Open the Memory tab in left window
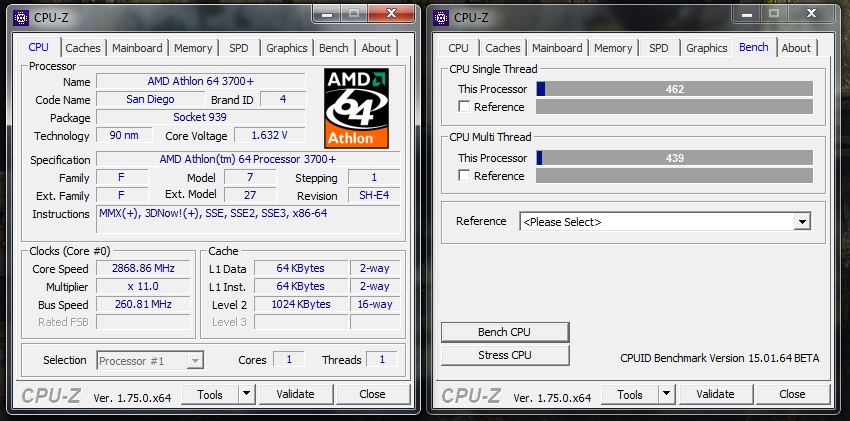The height and width of the screenshot is (421, 850). click(193, 48)
